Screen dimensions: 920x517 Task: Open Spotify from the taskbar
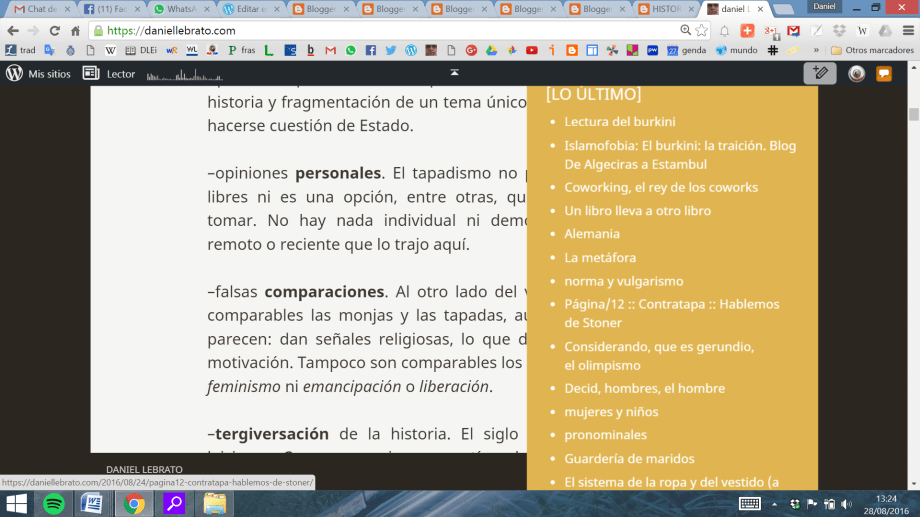coord(54,504)
